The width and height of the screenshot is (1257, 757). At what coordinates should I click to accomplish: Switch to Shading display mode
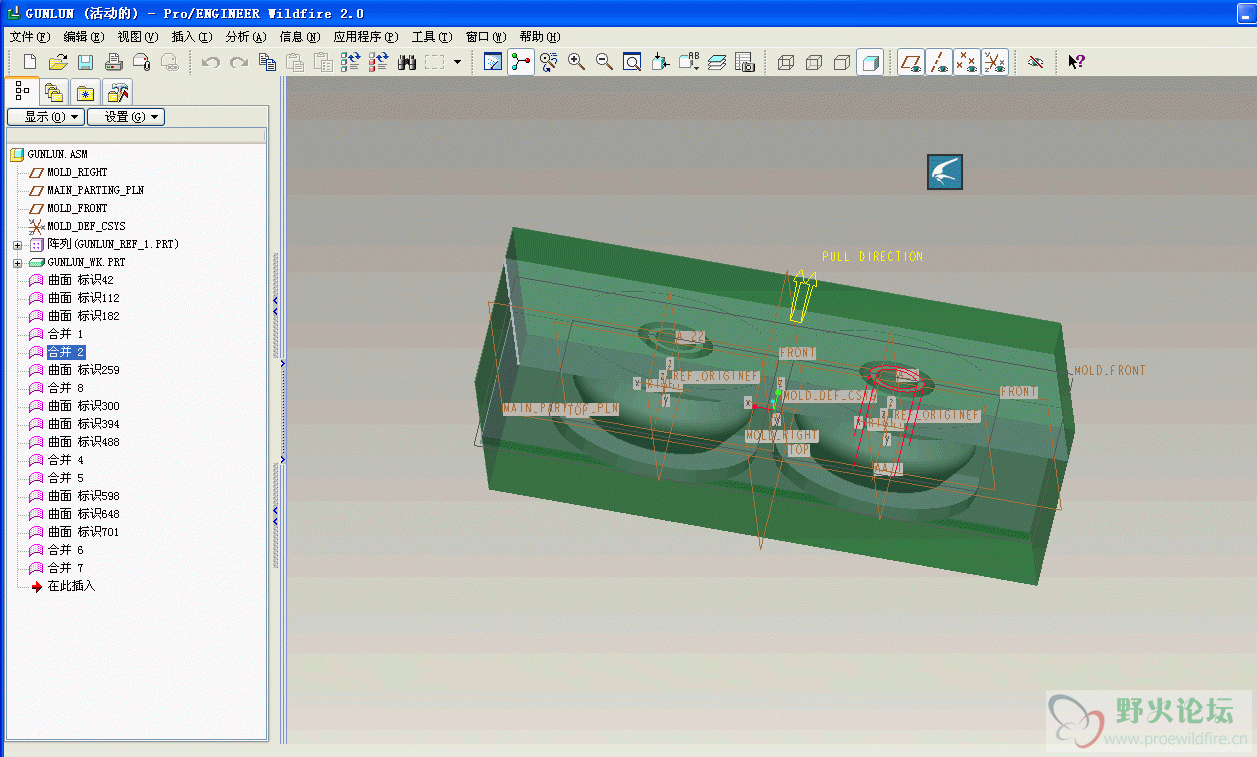(x=870, y=62)
